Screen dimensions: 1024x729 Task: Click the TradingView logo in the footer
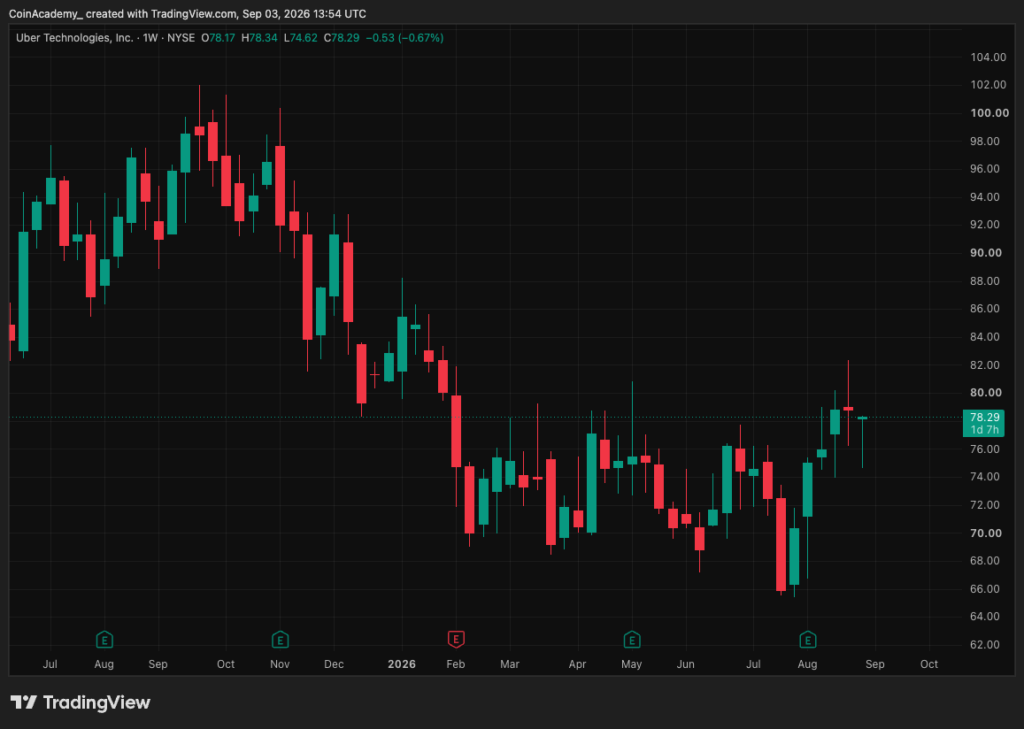click(80, 702)
